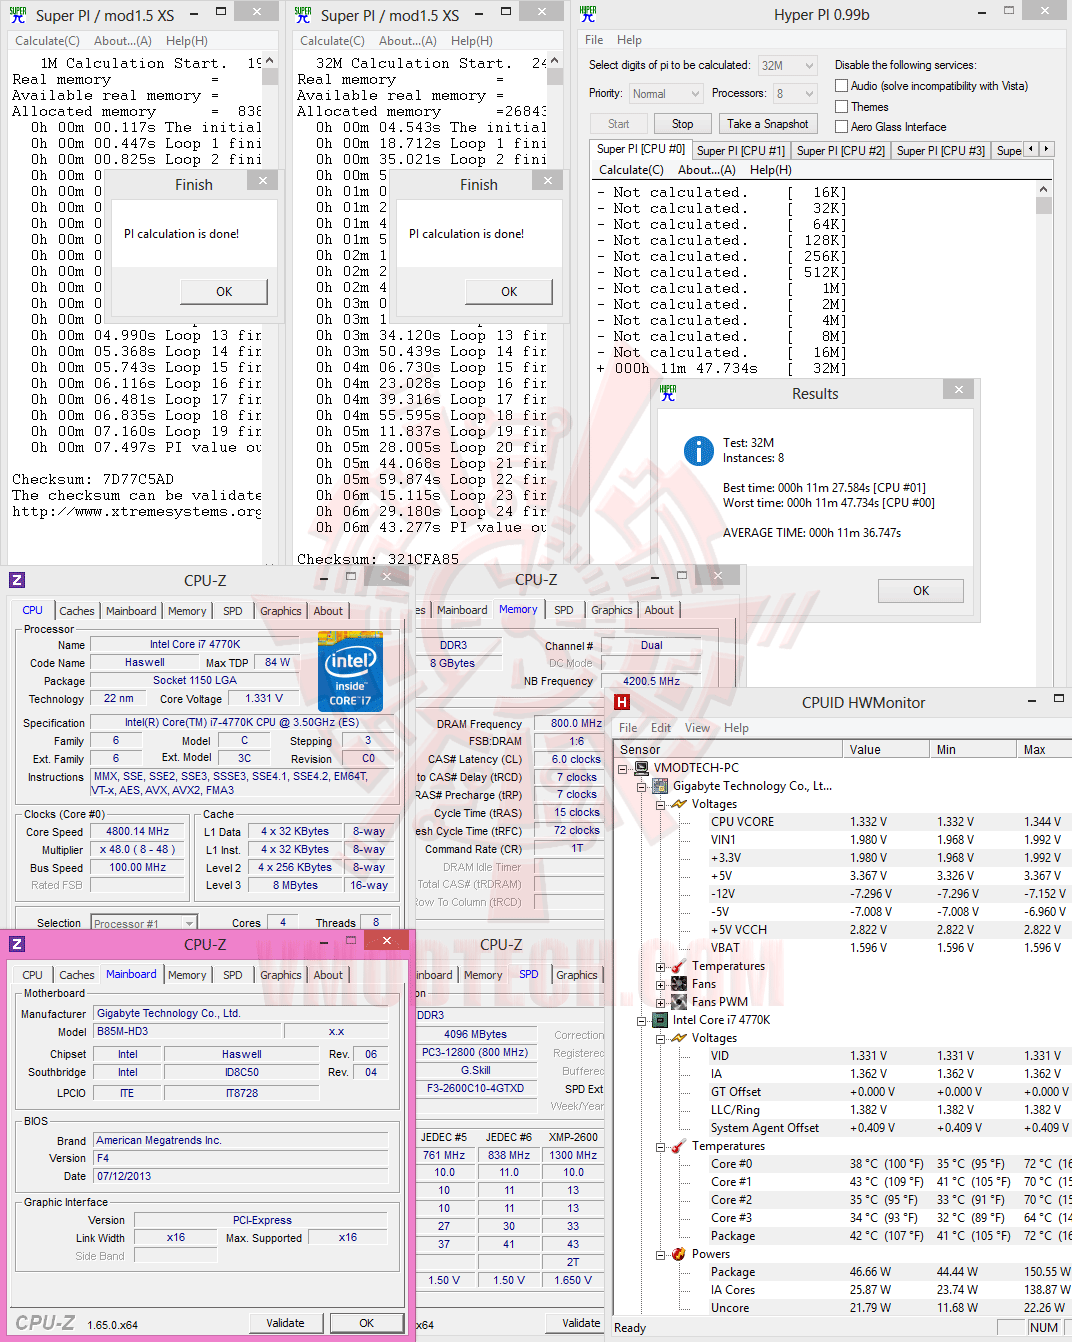Open Help(H) menu in 32M Super PI
This screenshot has width=1072, height=1342.
click(472, 41)
